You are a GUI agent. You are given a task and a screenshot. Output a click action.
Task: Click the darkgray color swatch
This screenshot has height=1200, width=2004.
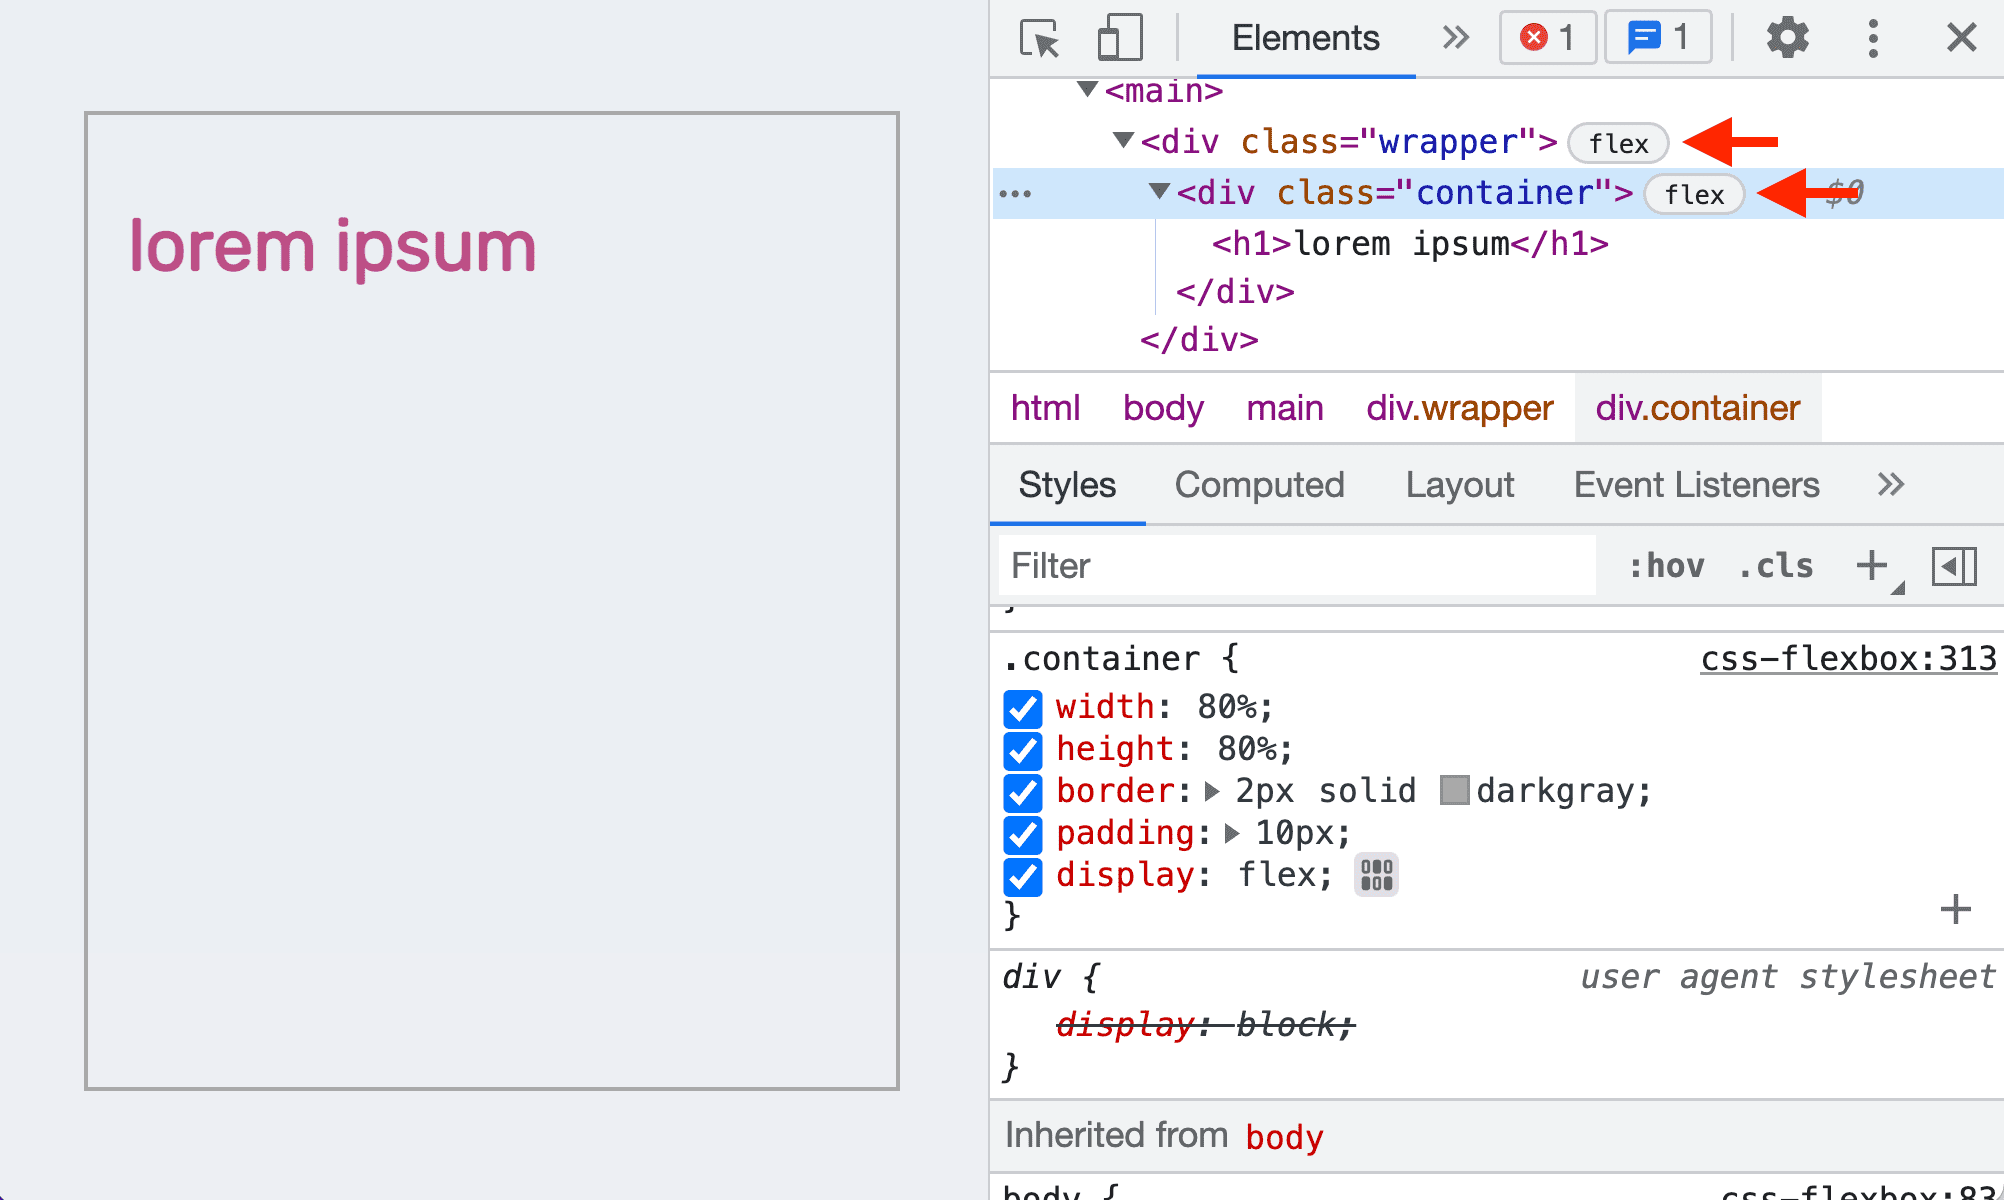(x=1451, y=790)
